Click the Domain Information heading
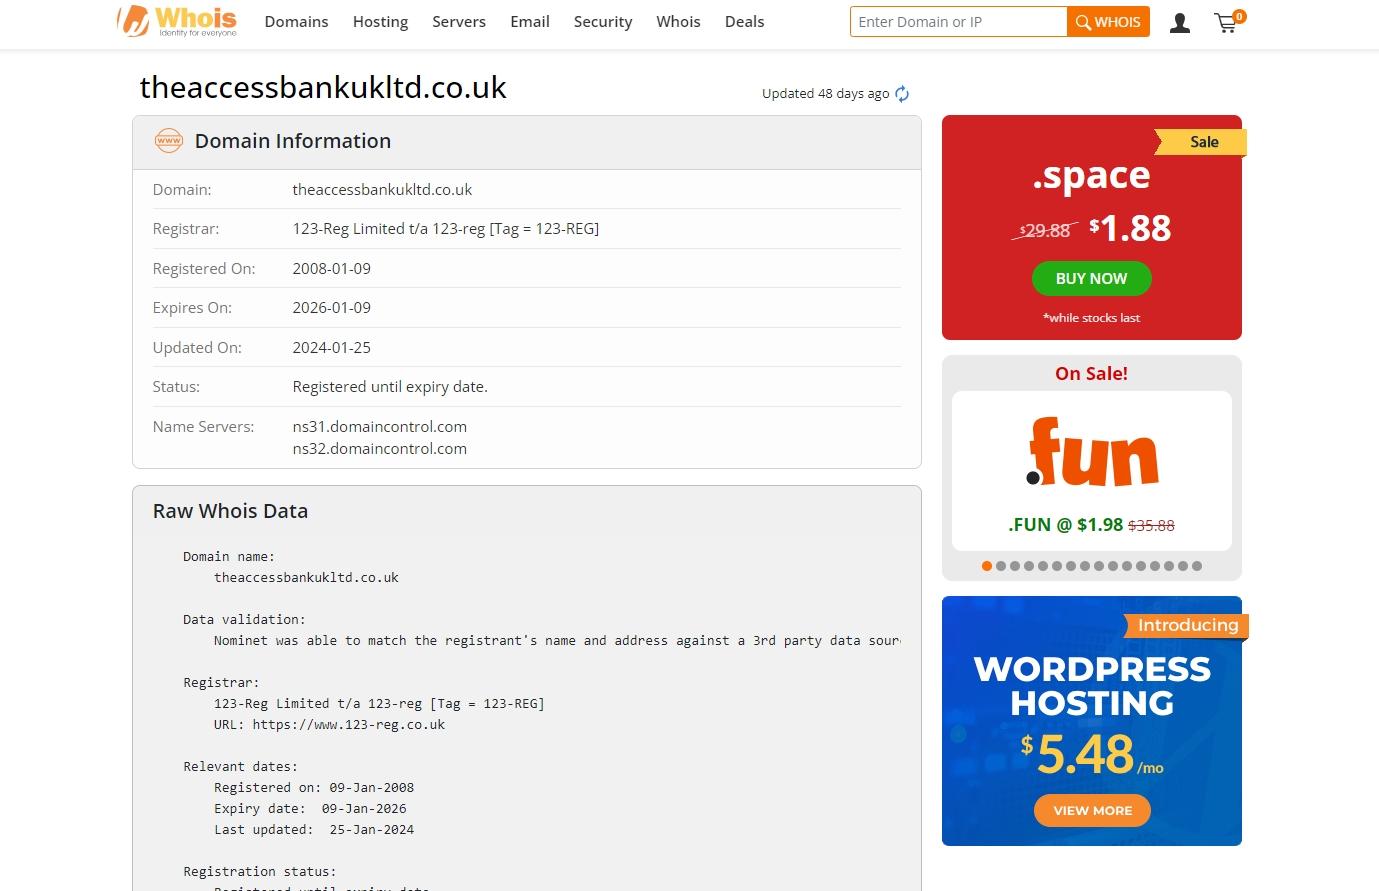1379x891 pixels. tap(293, 141)
